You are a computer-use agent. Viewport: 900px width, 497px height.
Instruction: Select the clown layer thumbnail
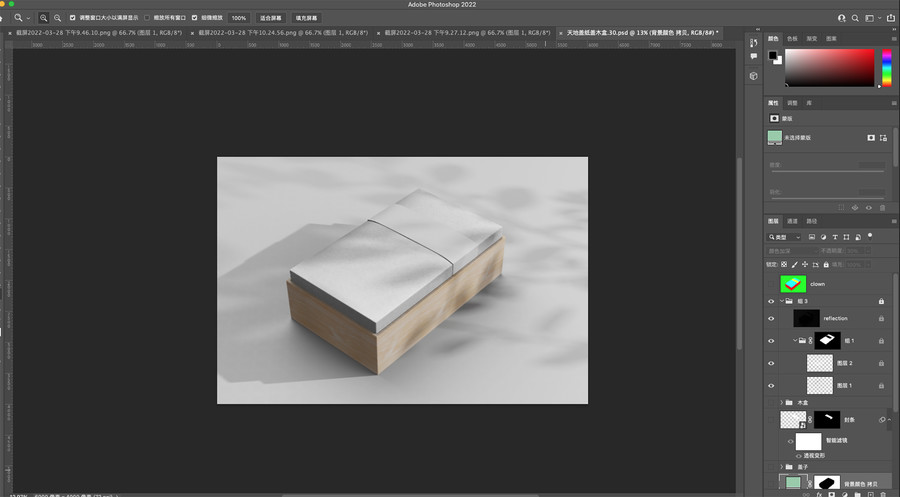[x=793, y=284]
